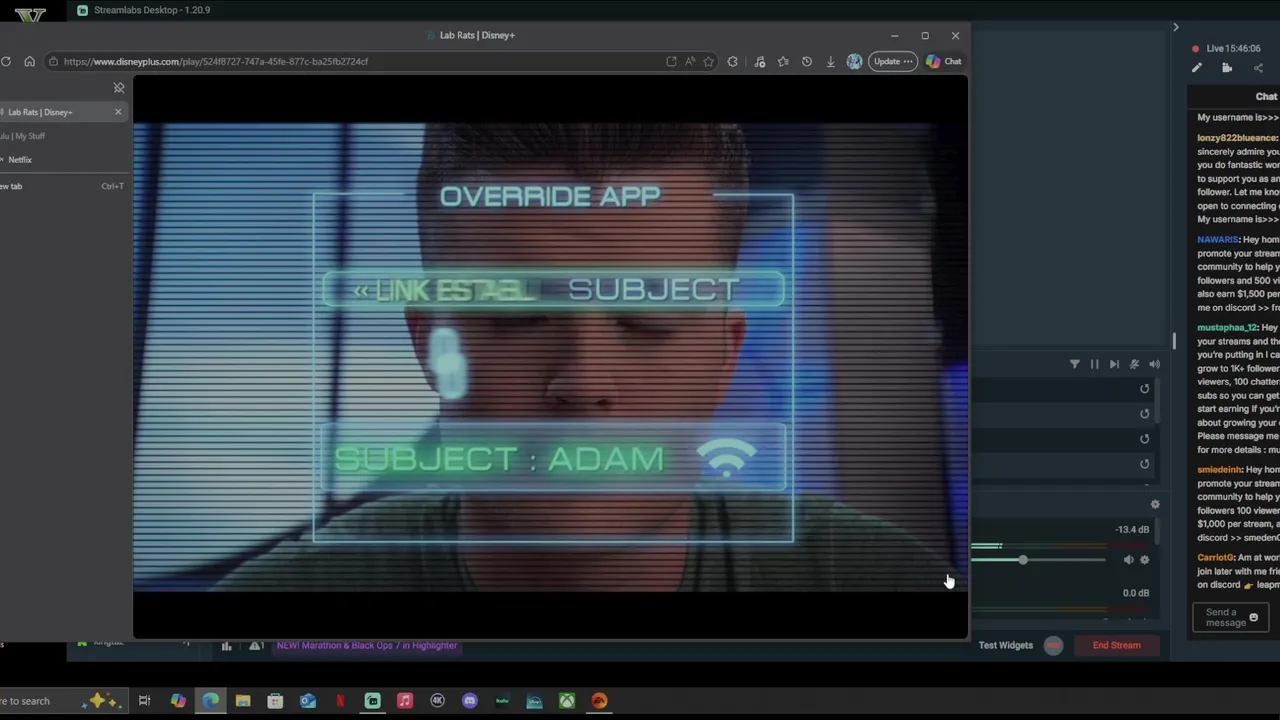Open a new tab in sidebar

pos(62,186)
